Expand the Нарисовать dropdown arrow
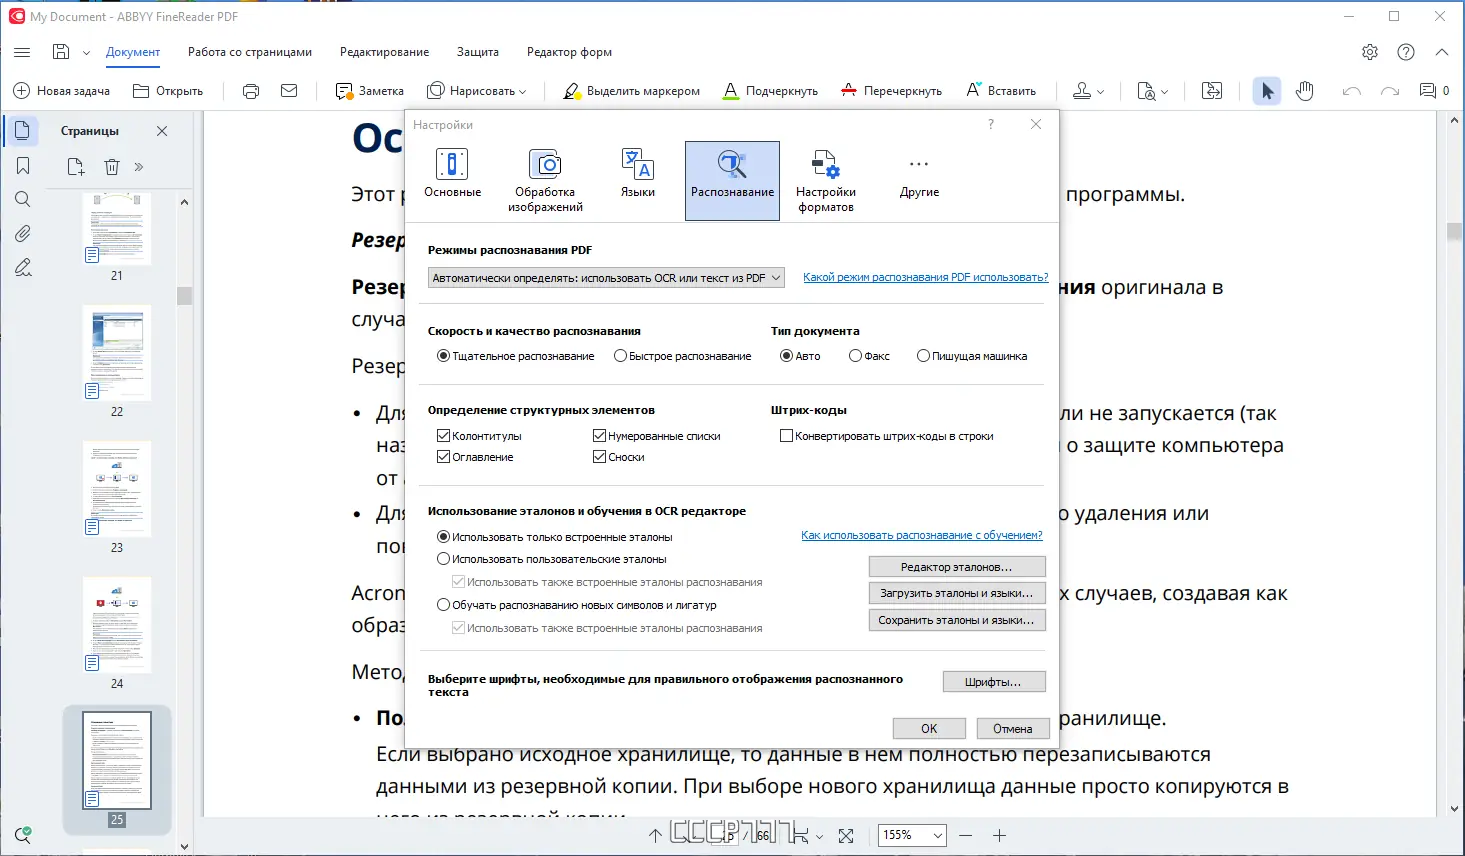Image resolution: width=1465 pixels, height=856 pixels. (x=523, y=90)
